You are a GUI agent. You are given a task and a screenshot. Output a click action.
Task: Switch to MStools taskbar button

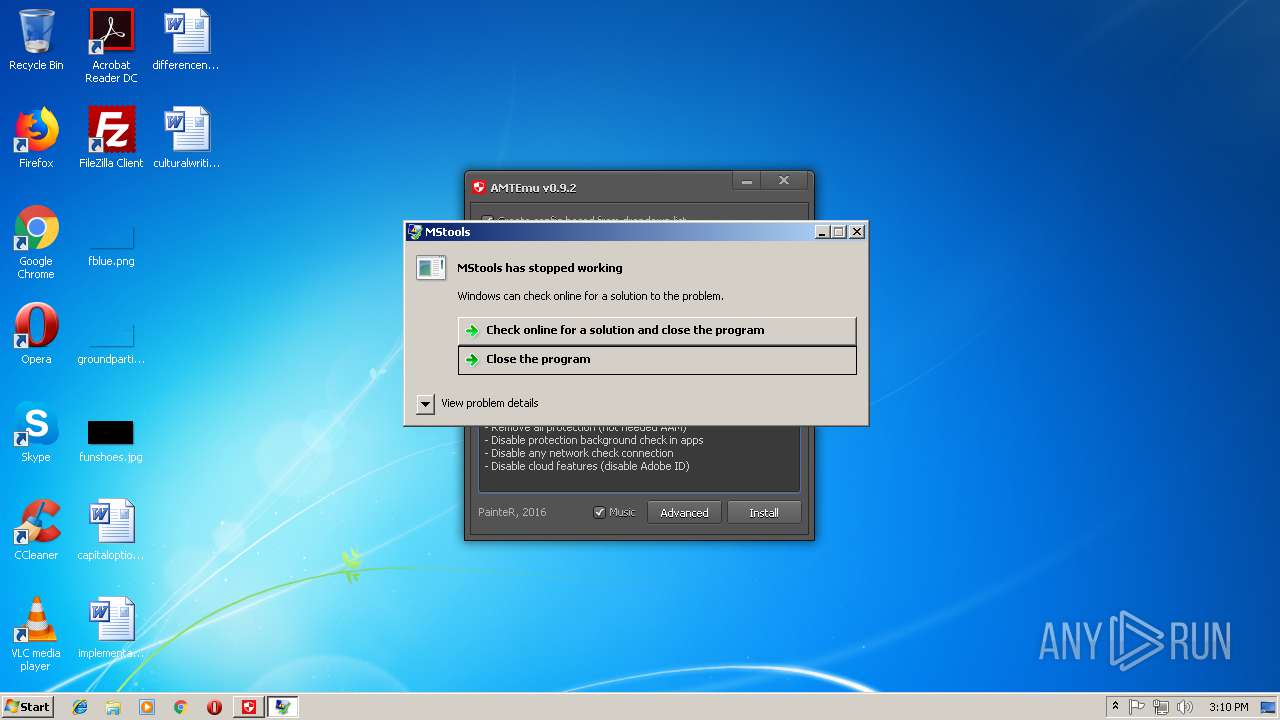283,707
